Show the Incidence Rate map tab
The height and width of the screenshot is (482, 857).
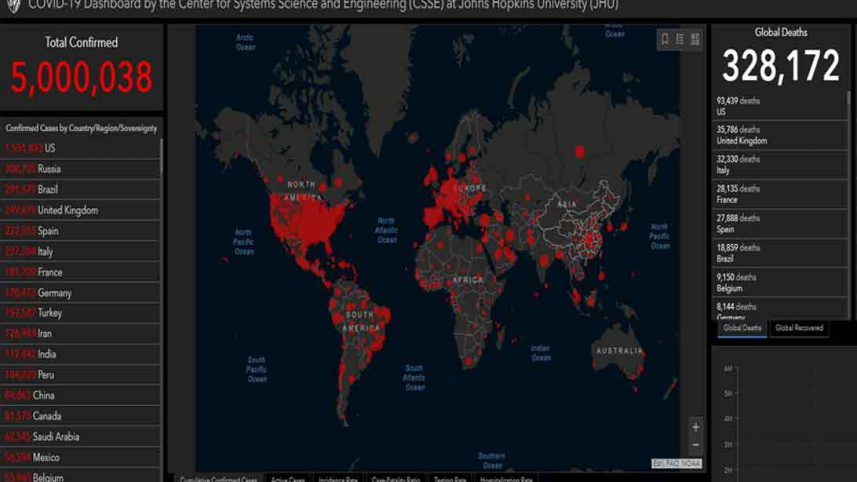pos(339,479)
